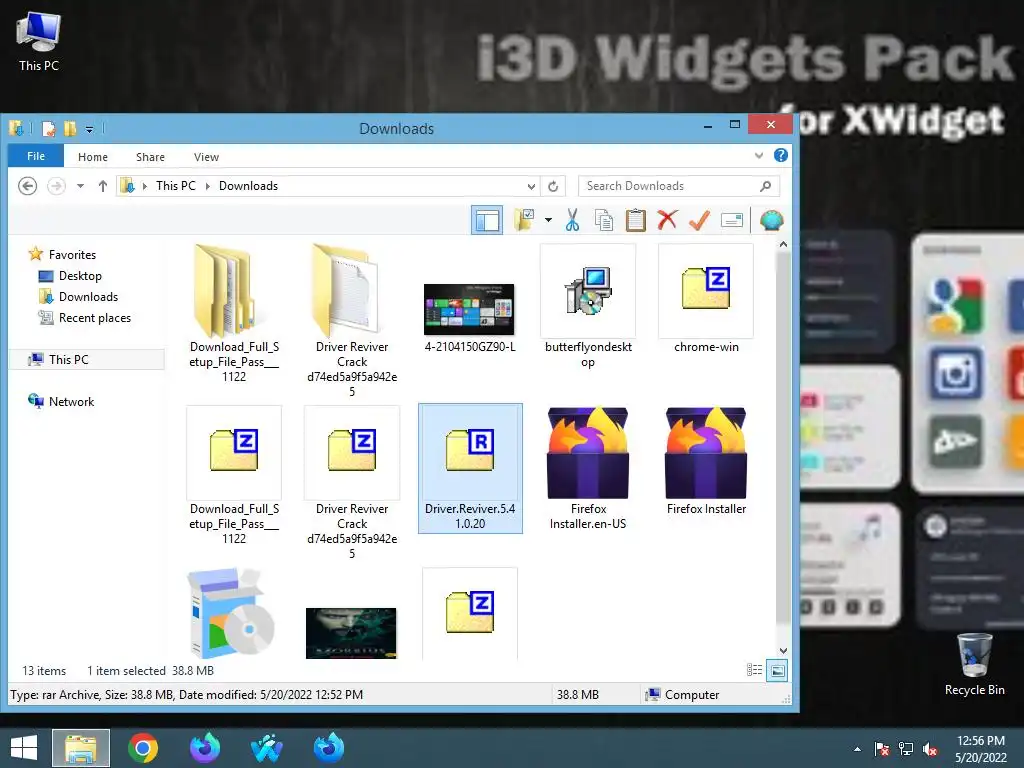Select the Firefox Installer file
Screen dimensions: 1024x768
706,461
